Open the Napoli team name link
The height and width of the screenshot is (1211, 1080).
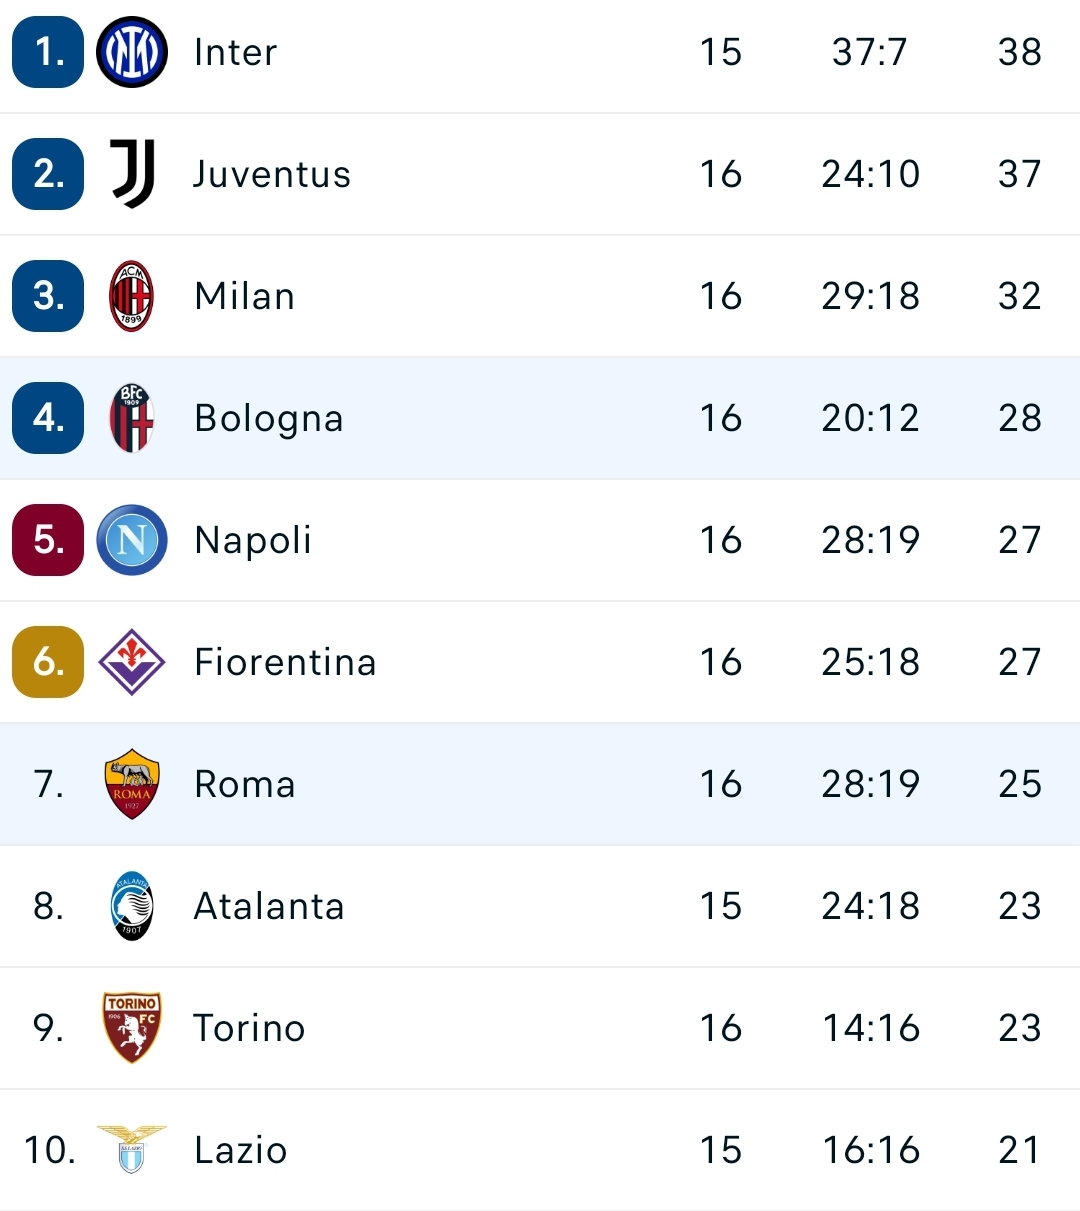(252, 540)
